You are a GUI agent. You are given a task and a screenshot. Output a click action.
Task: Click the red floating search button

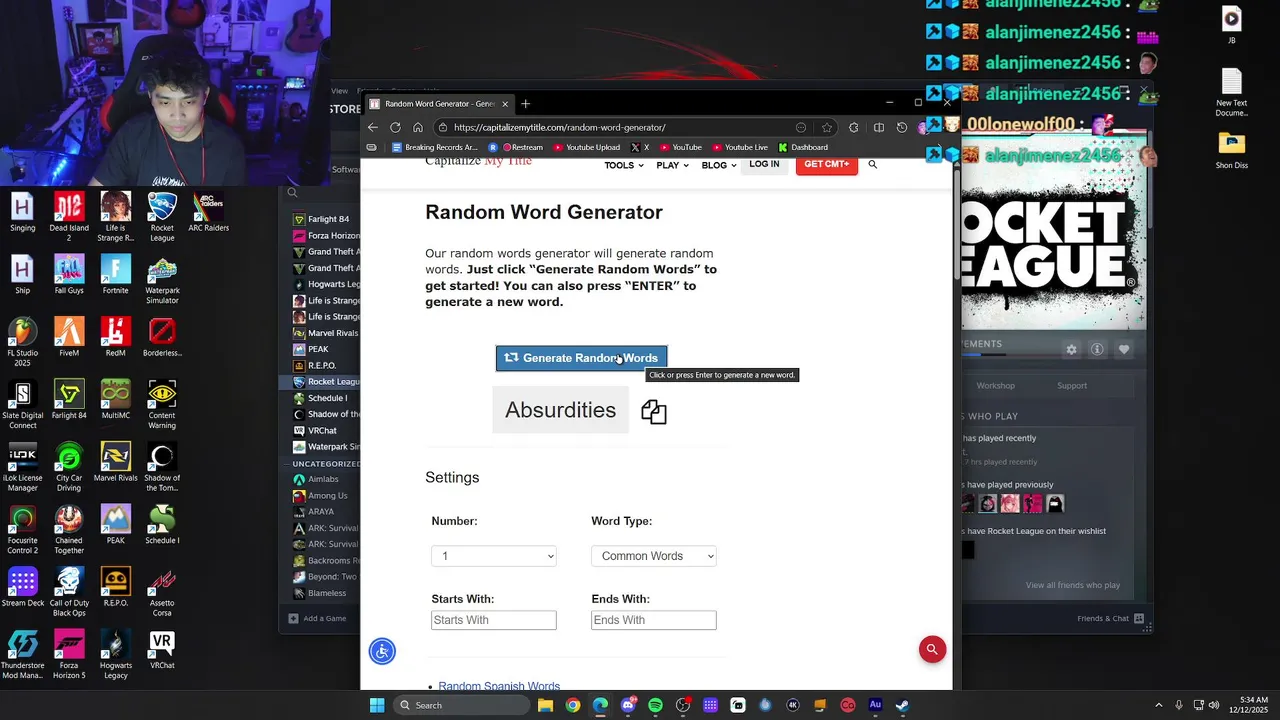click(932, 649)
